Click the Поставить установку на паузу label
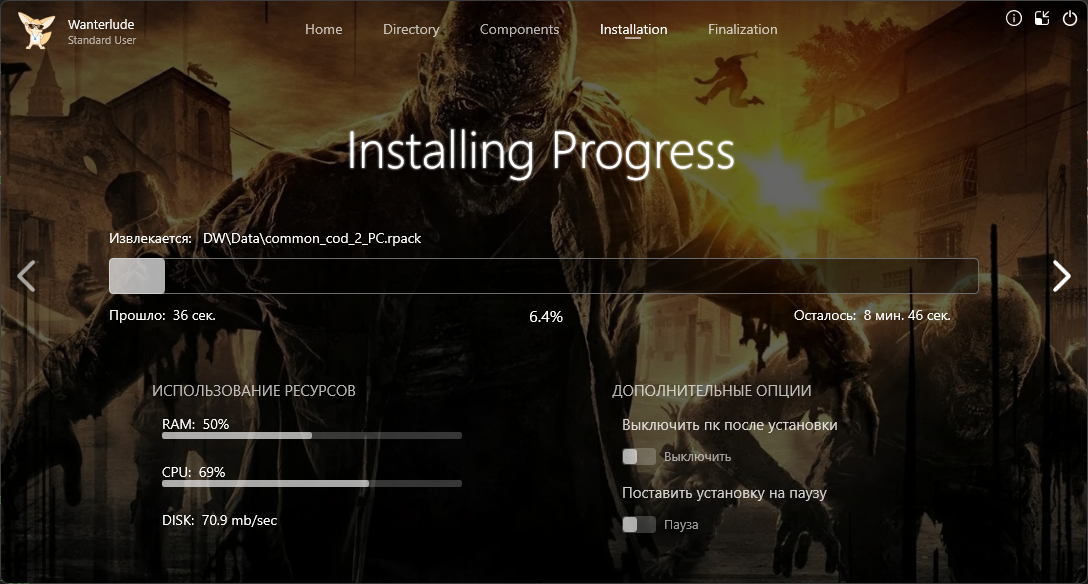 point(724,492)
